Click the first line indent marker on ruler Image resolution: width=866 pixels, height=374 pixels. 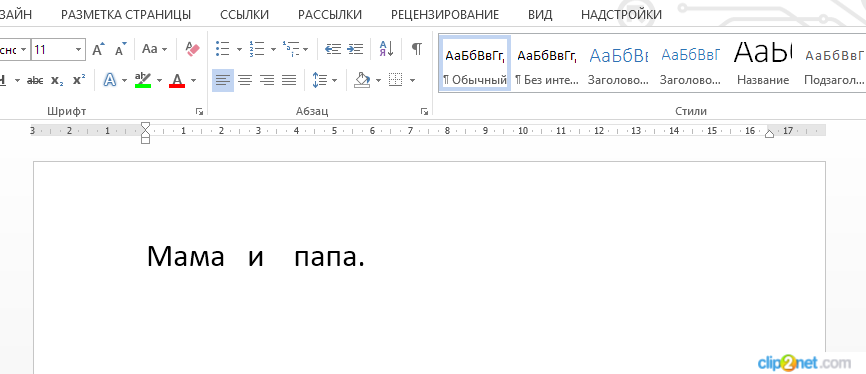145,126
